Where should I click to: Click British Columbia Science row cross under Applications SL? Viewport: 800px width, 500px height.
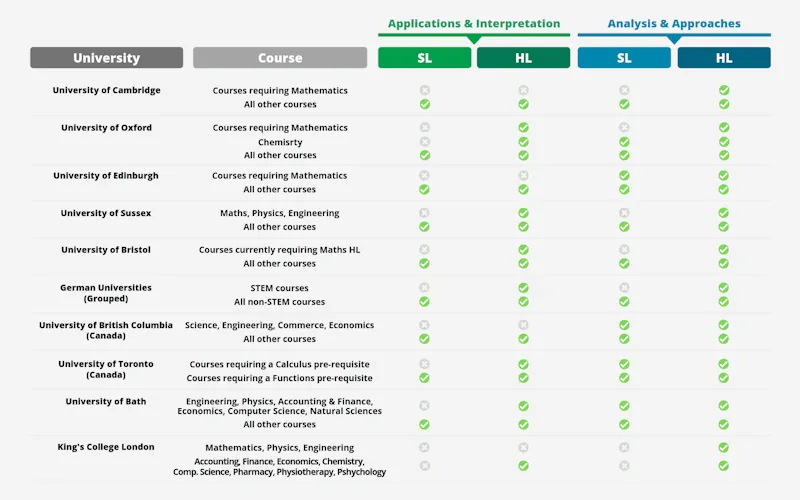point(424,325)
